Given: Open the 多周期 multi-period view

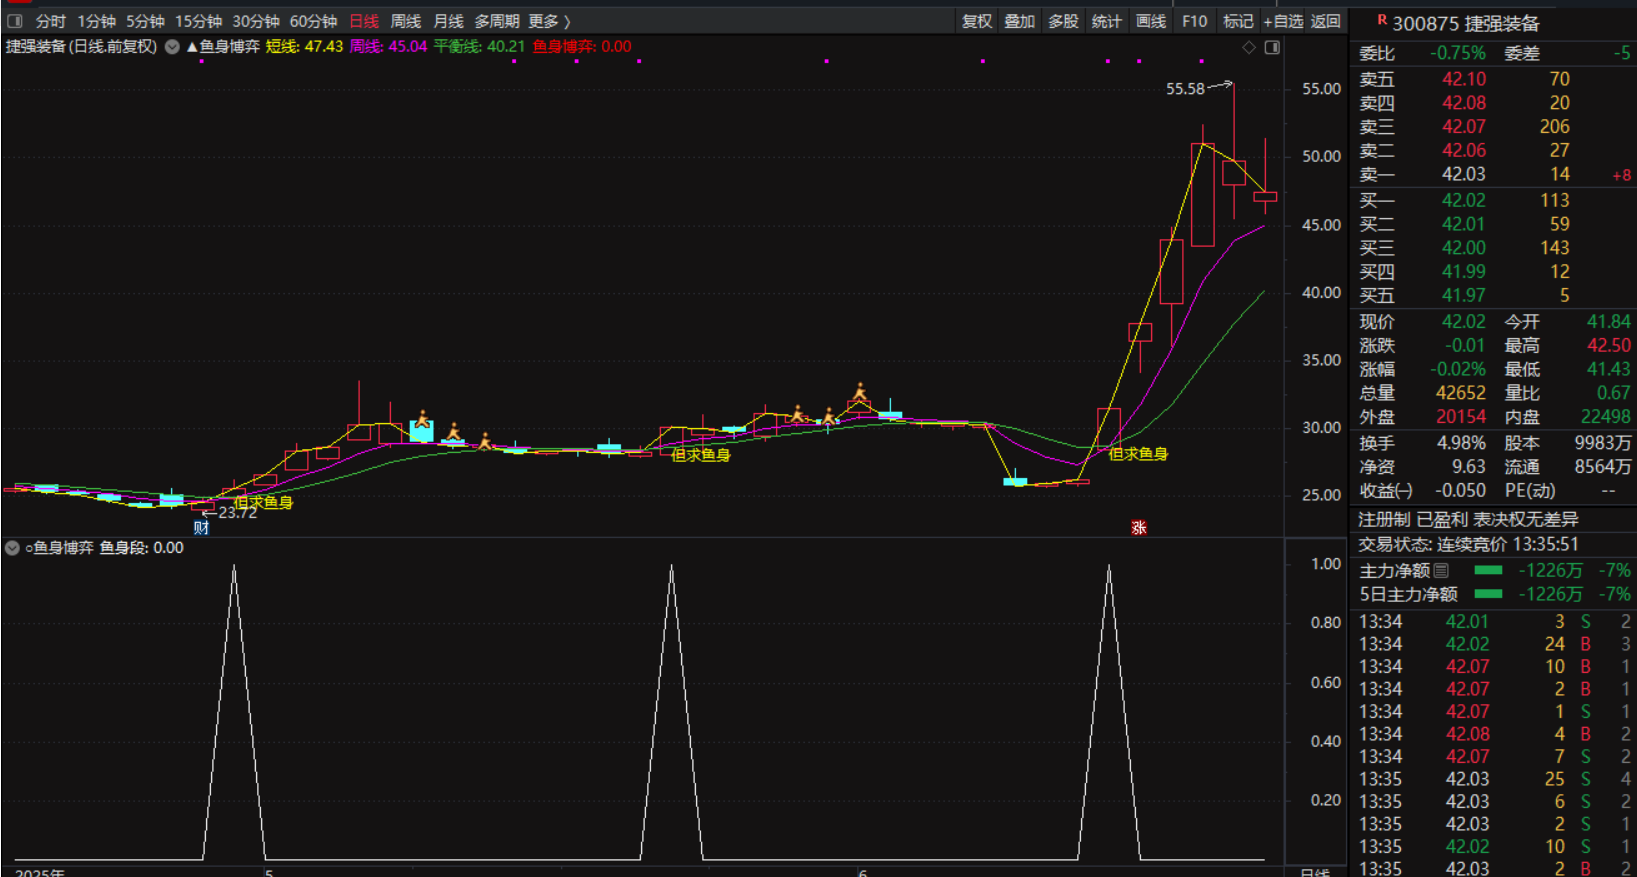Looking at the screenshot, I should pyautogui.click(x=497, y=21).
